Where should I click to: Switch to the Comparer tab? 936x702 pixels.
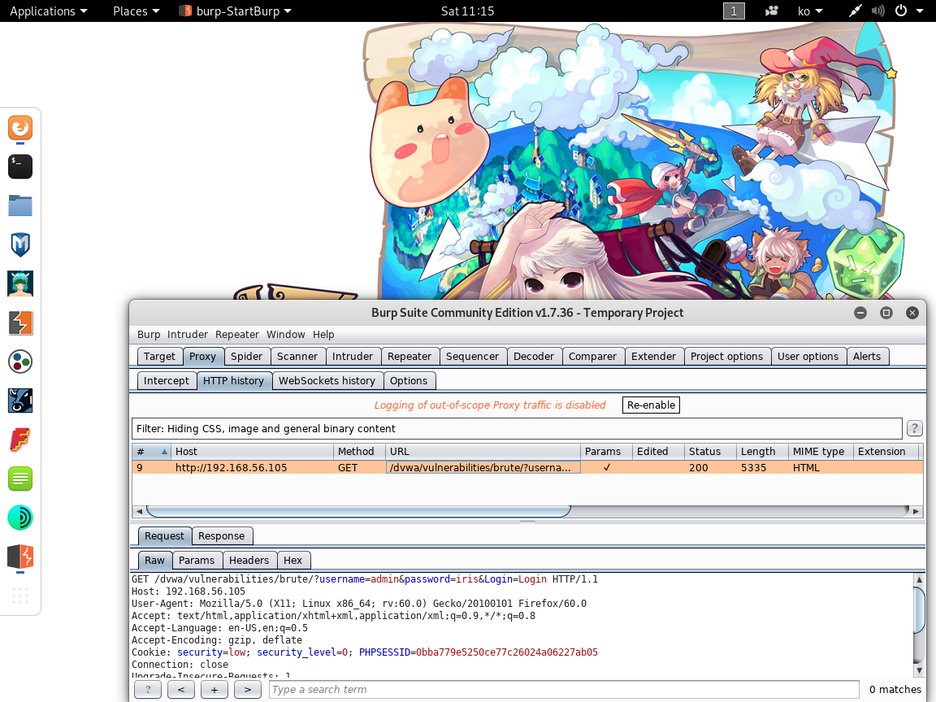[x=592, y=356]
